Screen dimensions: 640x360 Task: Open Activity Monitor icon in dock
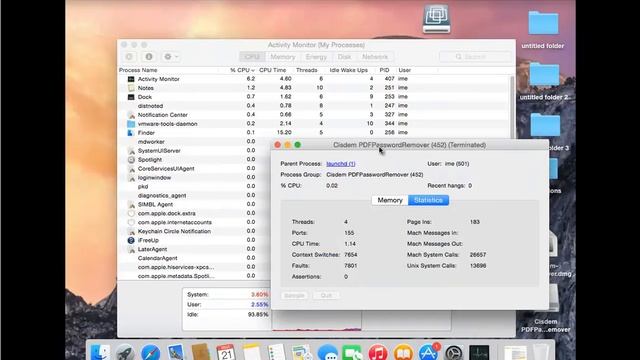tap(479, 352)
